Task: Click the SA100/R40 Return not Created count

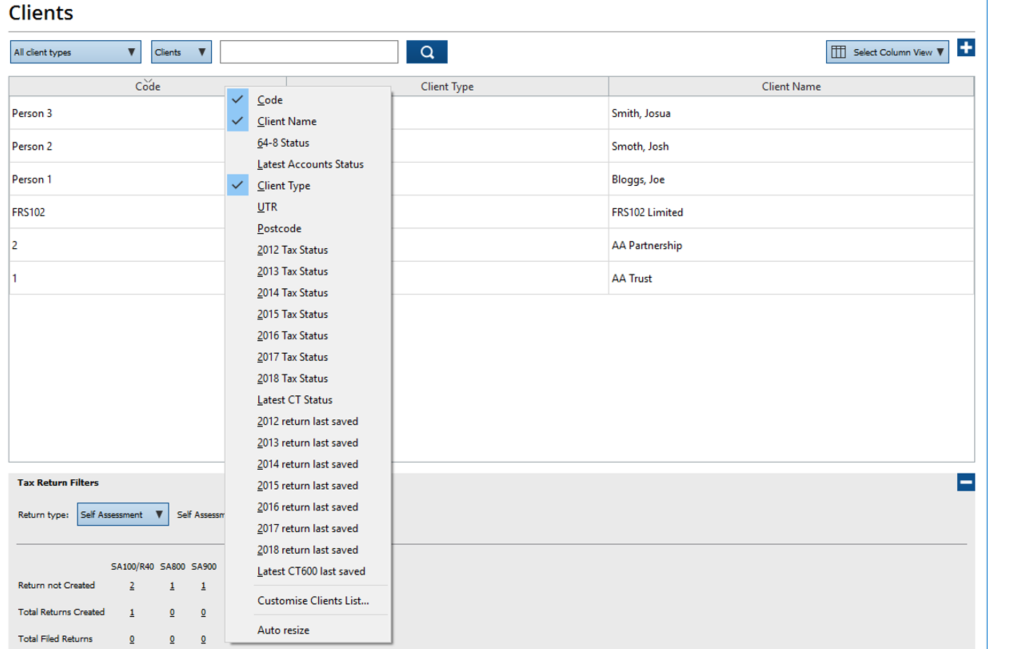Action: (132, 586)
